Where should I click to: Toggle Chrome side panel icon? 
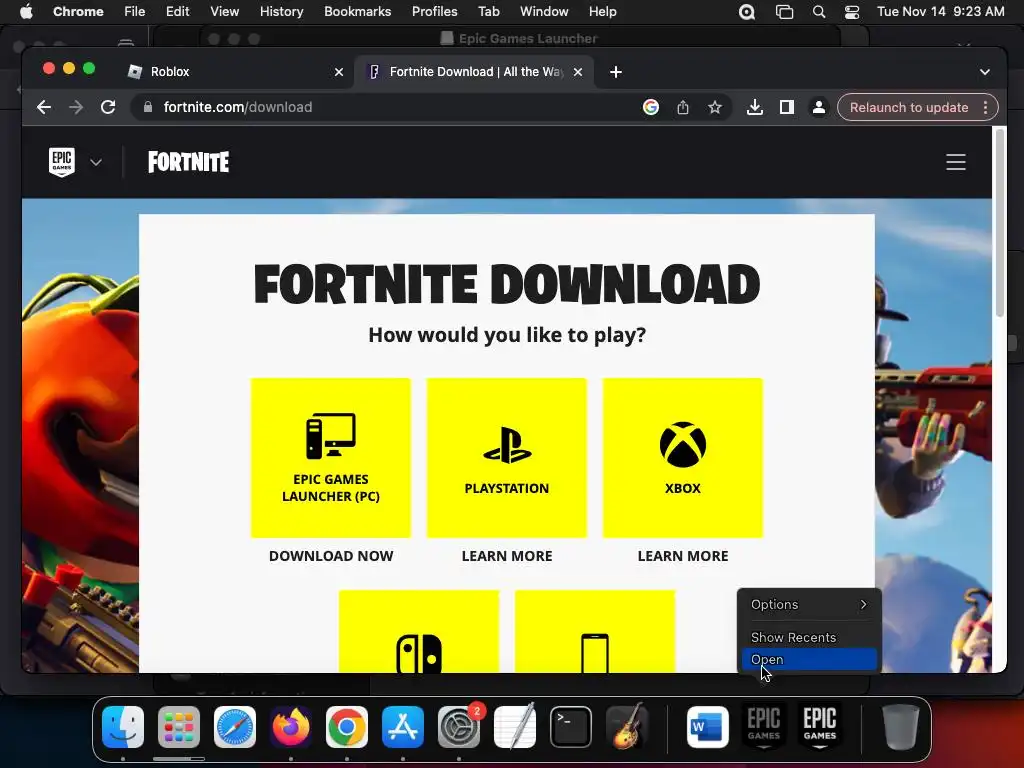(x=786, y=107)
